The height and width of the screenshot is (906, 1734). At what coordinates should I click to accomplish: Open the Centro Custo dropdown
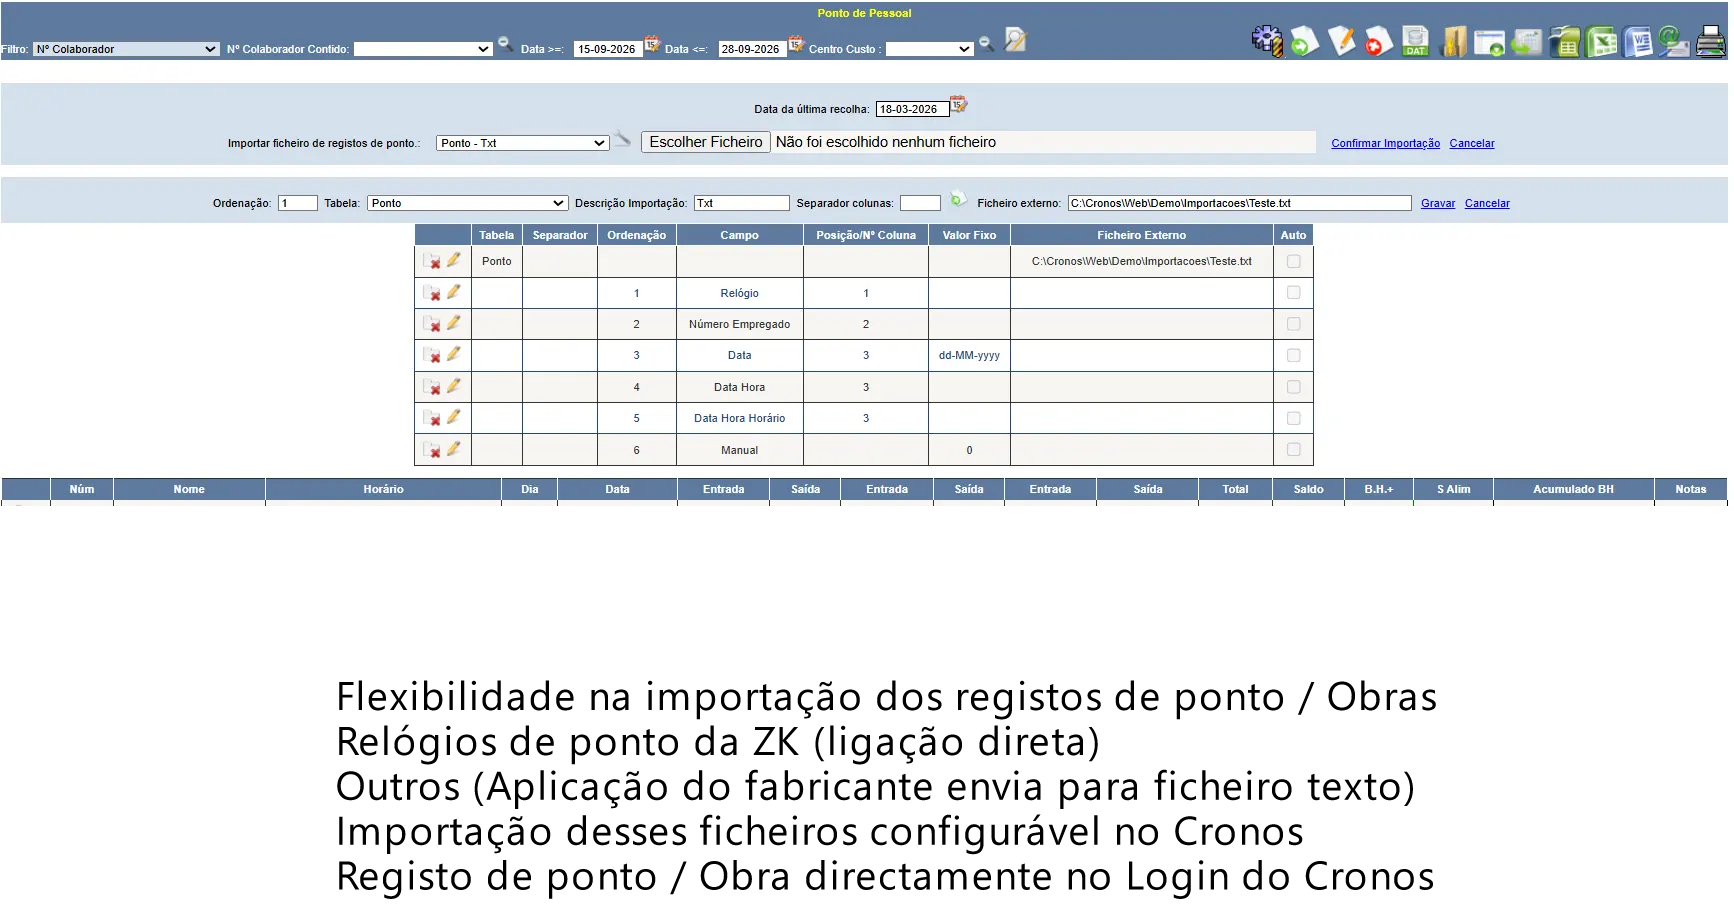pos(930,49)
